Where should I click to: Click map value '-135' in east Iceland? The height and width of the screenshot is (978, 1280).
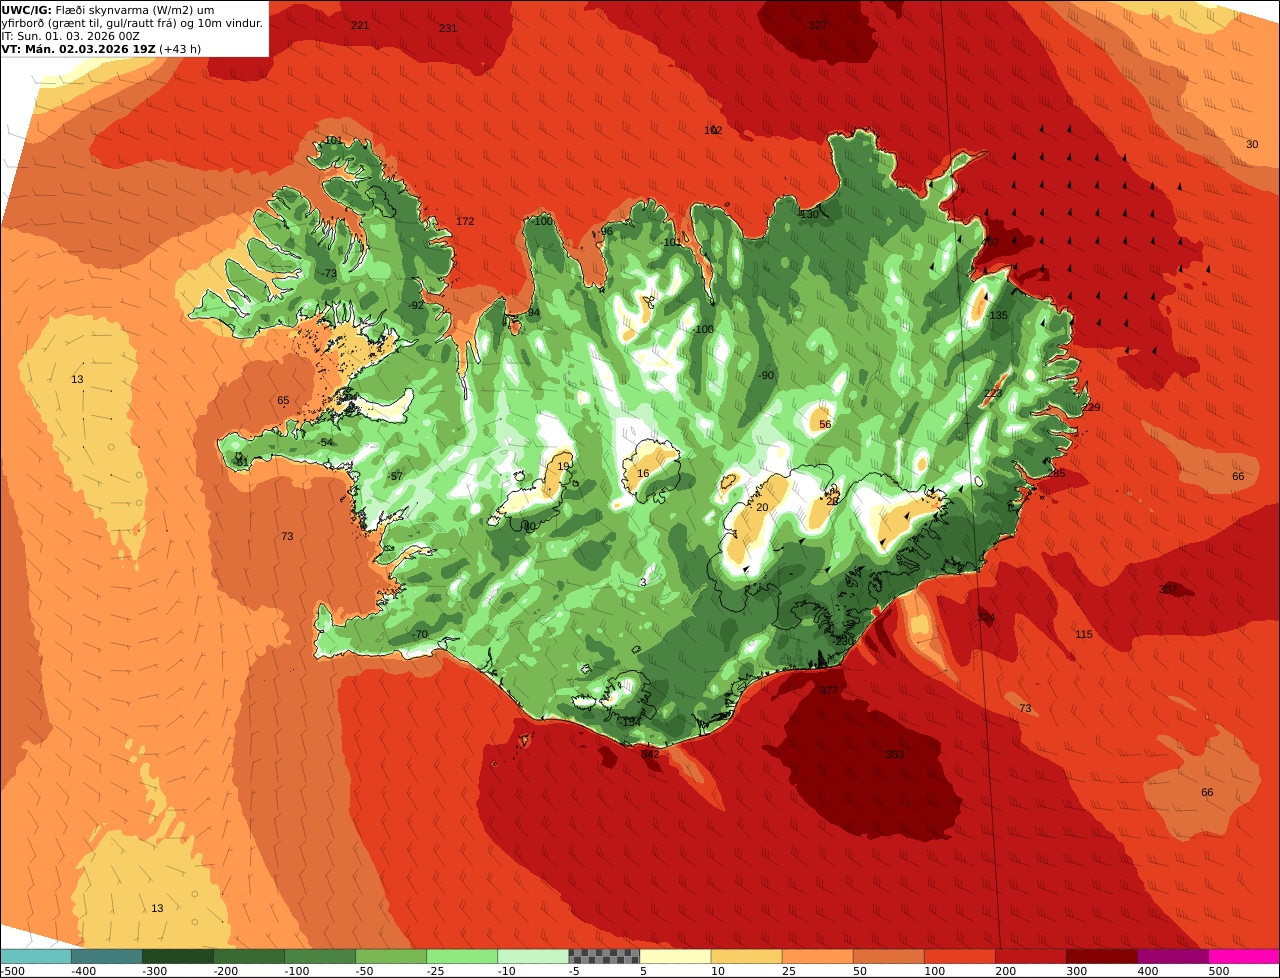click(996, 315)
